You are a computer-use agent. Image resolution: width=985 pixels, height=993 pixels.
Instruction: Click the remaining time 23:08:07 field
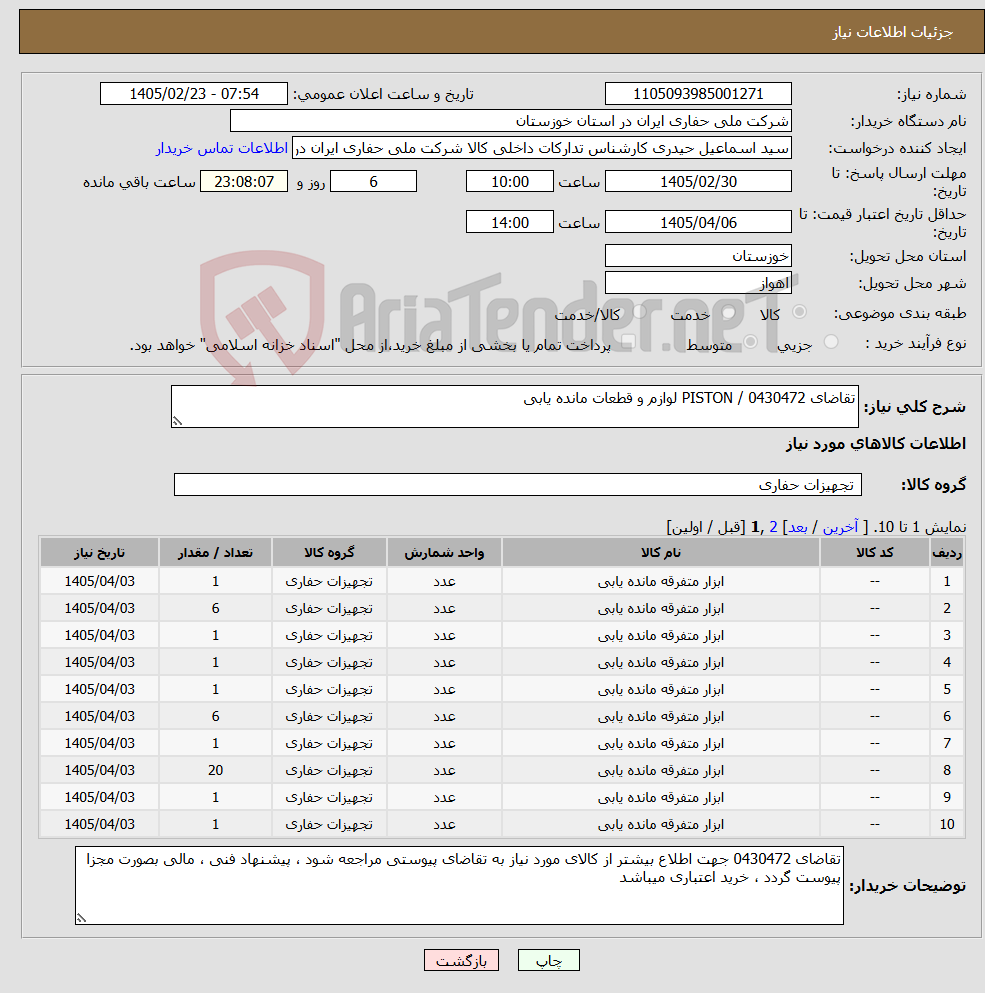244,182
